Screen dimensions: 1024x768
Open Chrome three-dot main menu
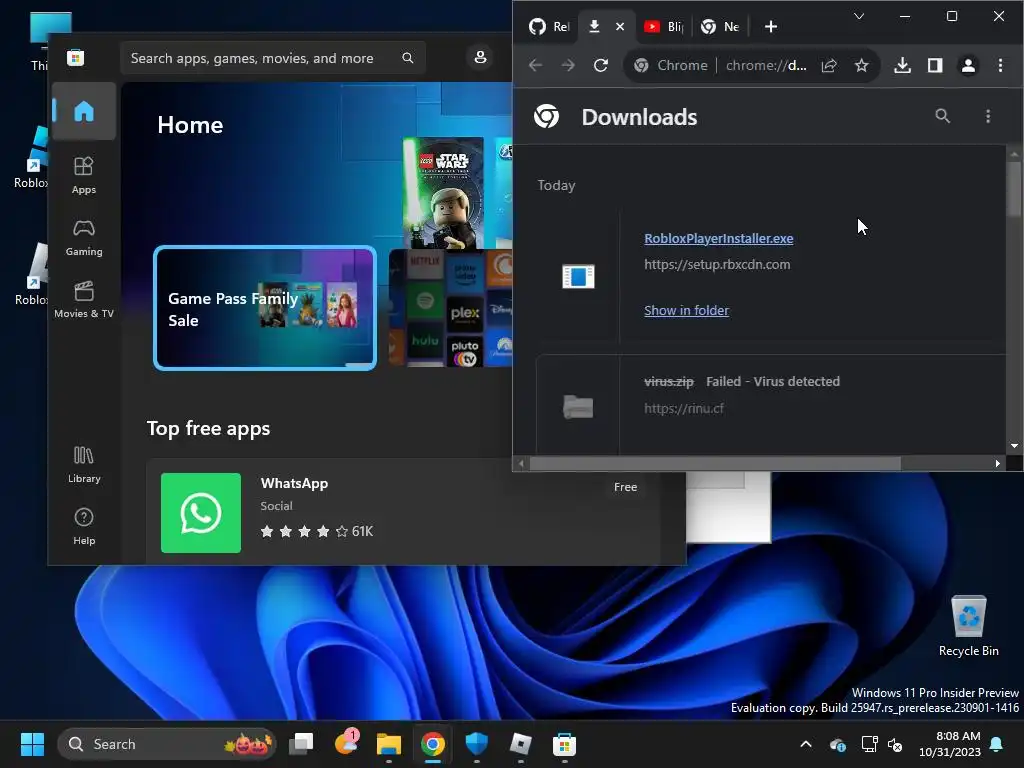pos(1000,65)
